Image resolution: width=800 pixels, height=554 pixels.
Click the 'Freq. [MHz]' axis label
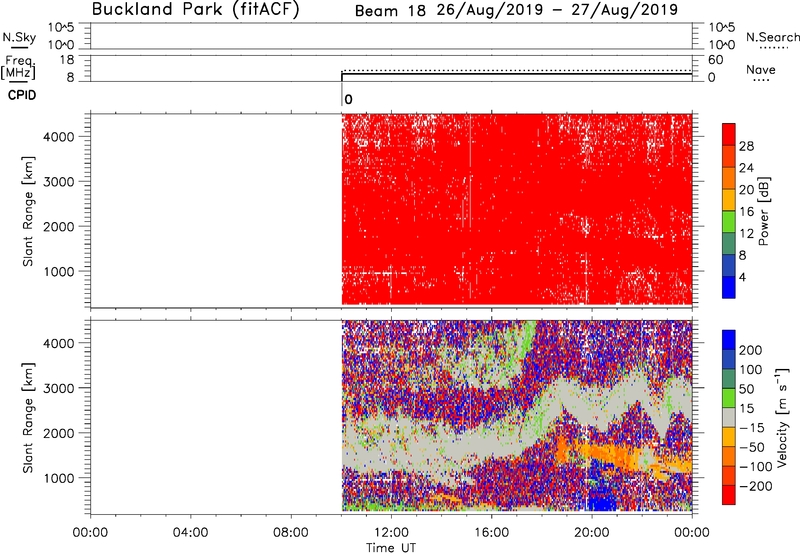(x=18, y=67)
